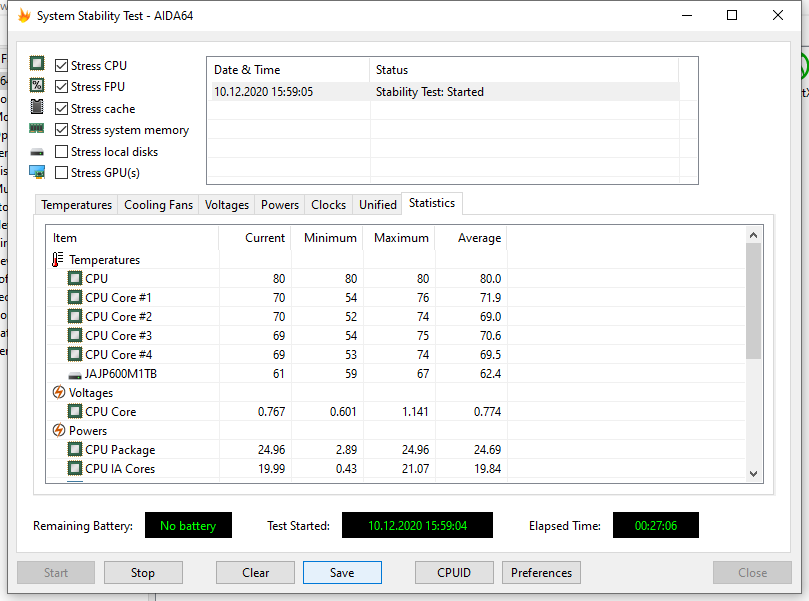This screenshot has height=601, width=809.
Task: Click the chip icon for CPU Core #1
Action: (75, 298)
